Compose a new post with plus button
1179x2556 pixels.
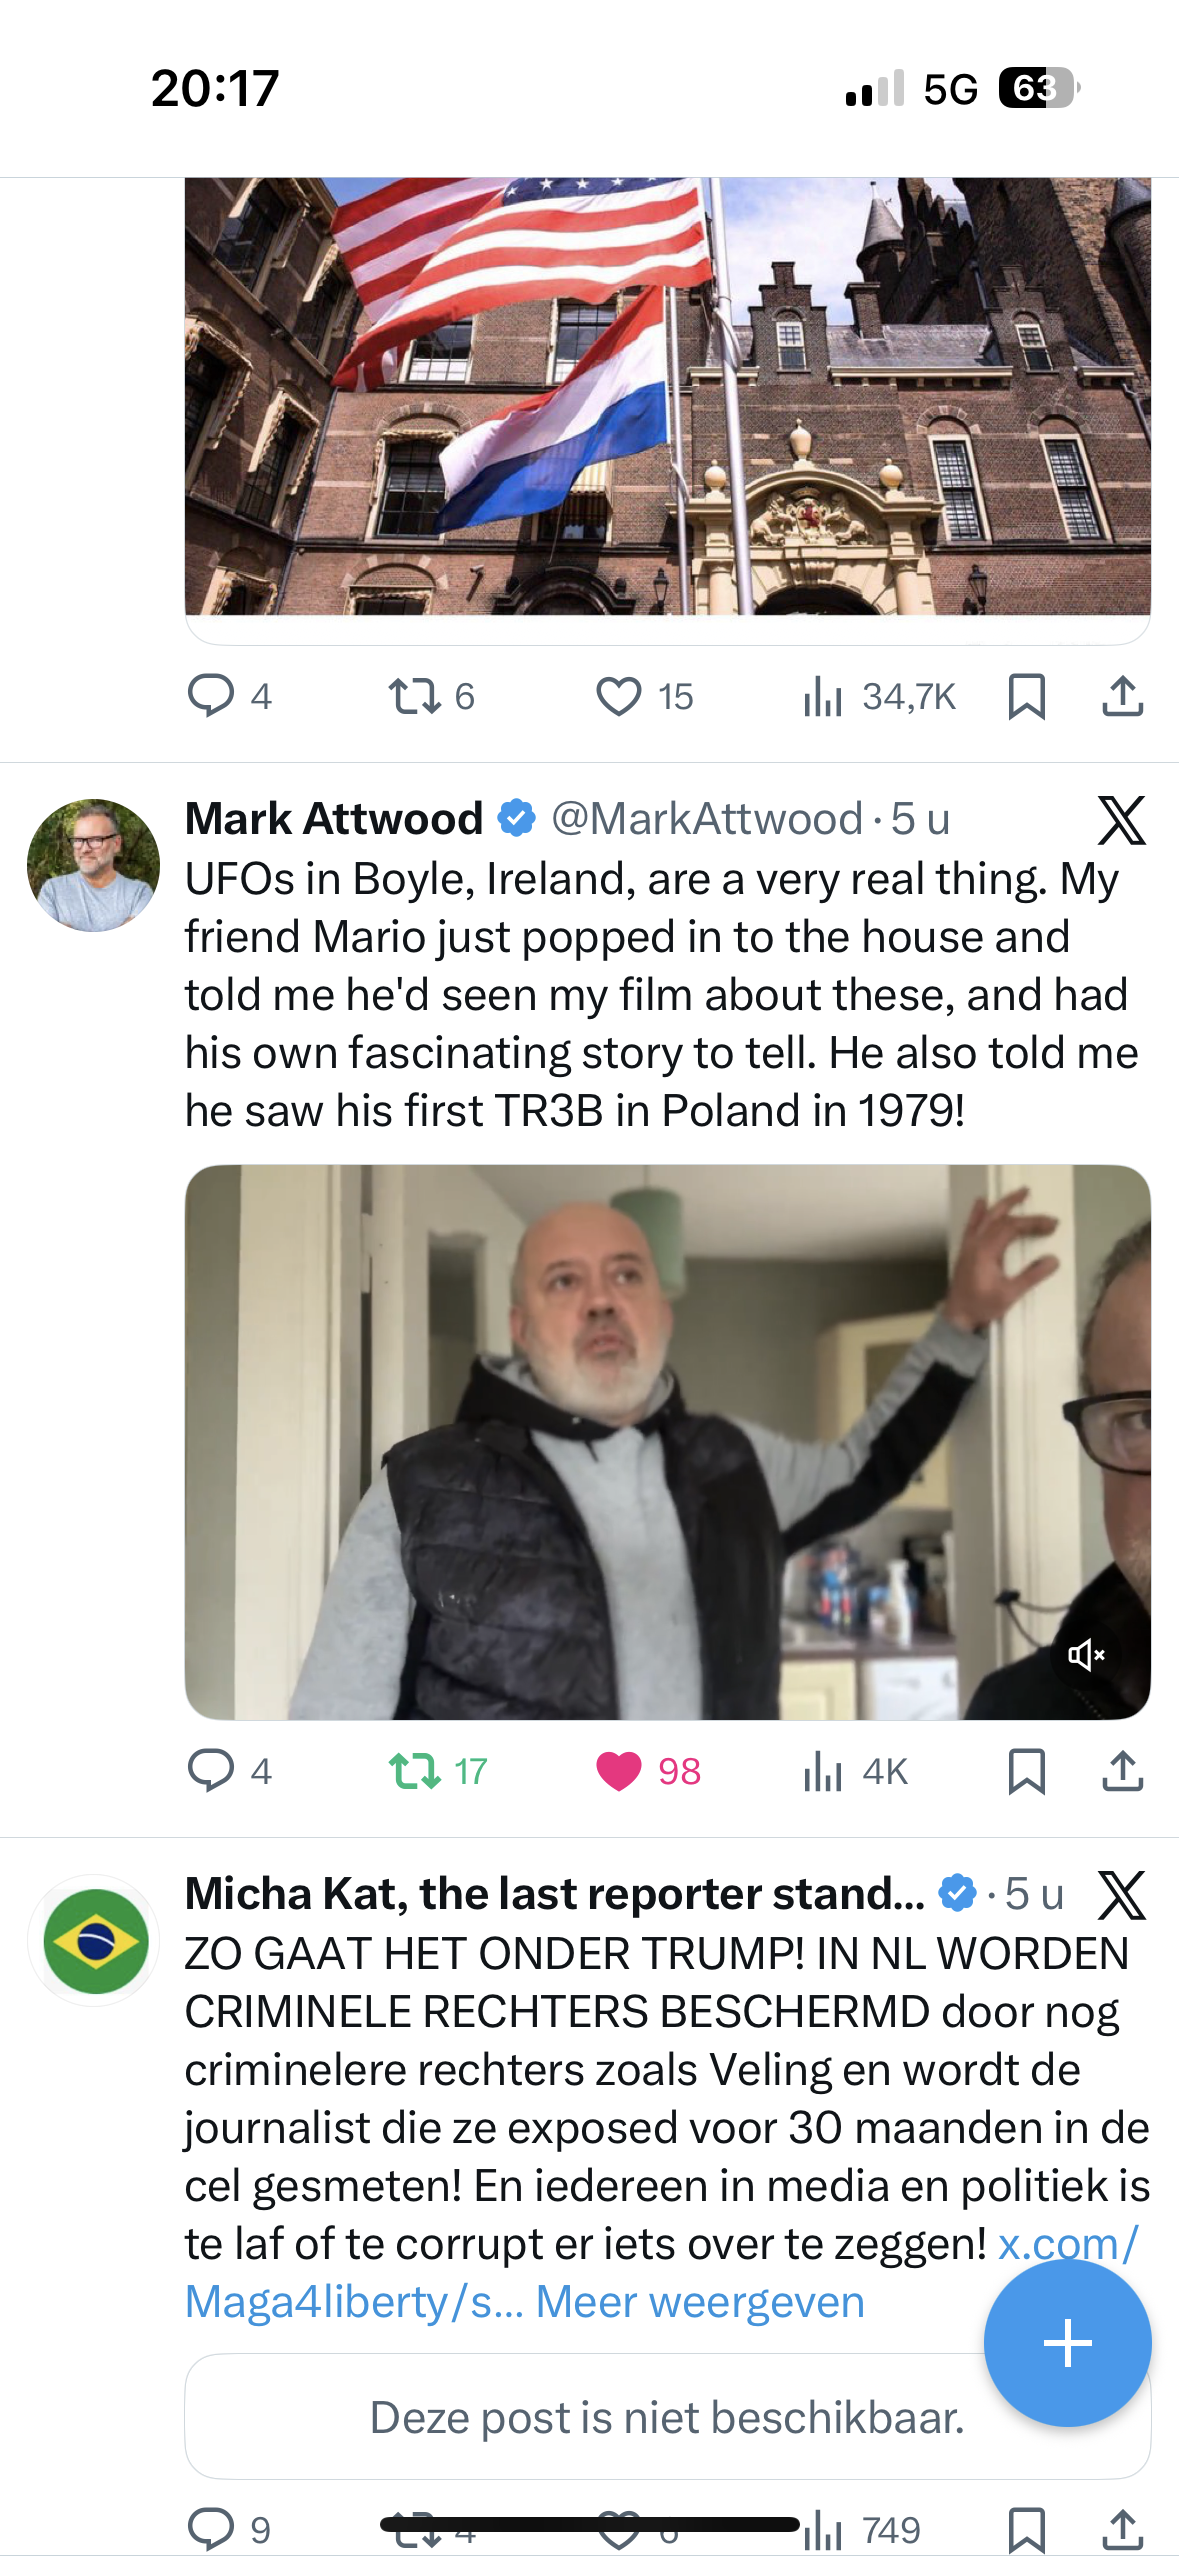tap(1067, 2342)
